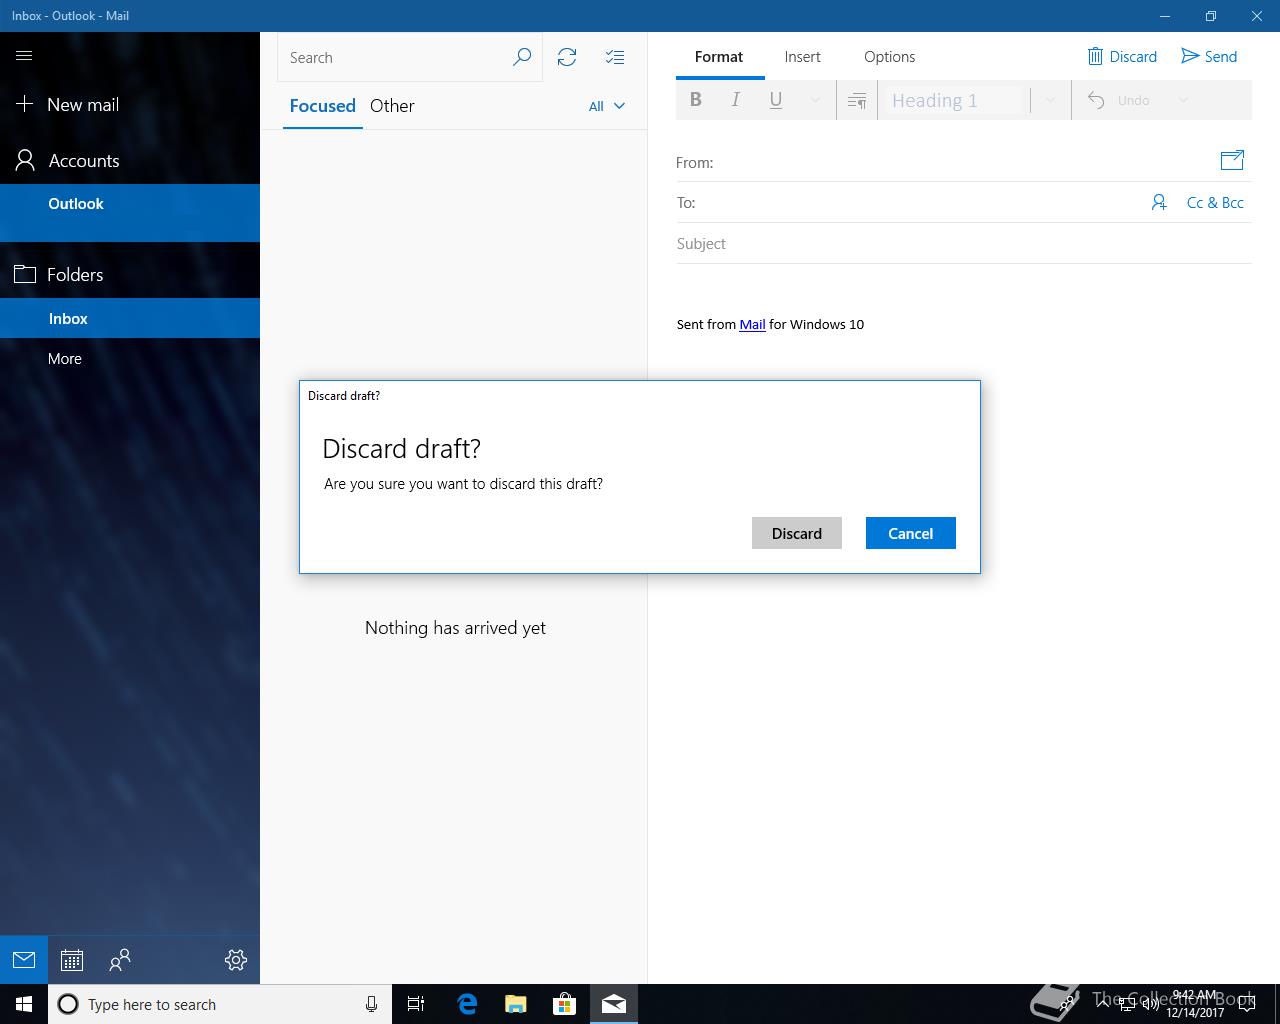Viewport: 1280px width, 1024px height.
Task: Show Cc & Bcc fields
Action: pos(1215,202)
